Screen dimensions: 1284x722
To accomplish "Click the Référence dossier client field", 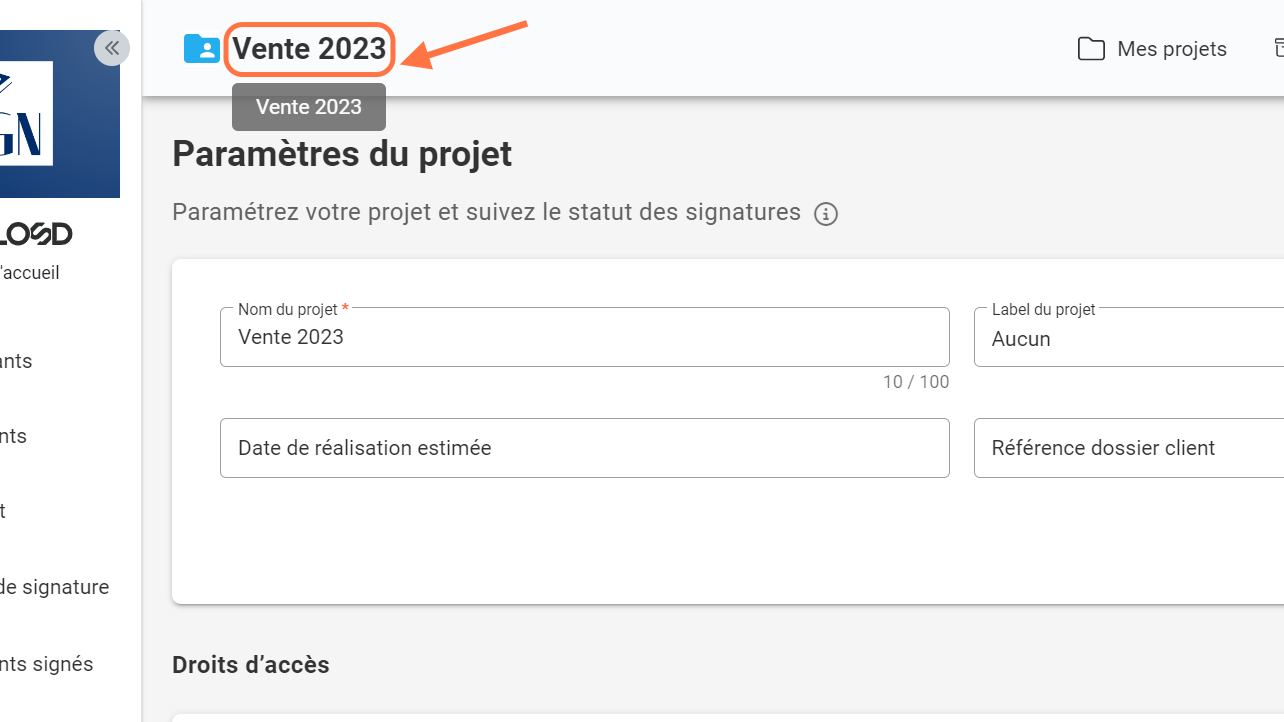I will (x=1130, y=448).
